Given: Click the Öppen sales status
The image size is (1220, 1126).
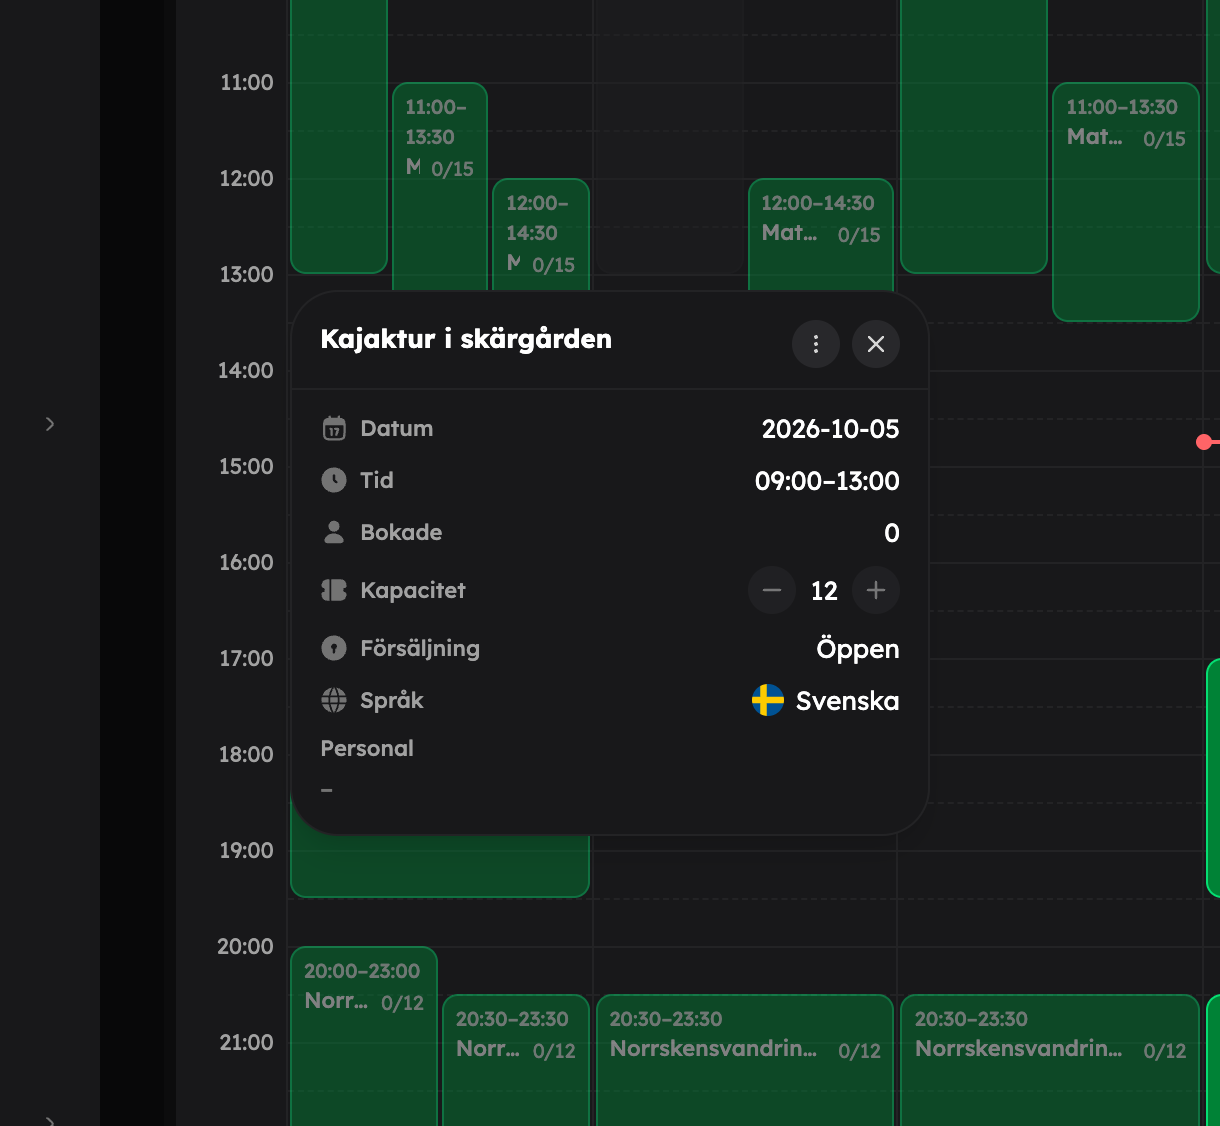Looking at the screenshot, I should [x=858, y=649].
